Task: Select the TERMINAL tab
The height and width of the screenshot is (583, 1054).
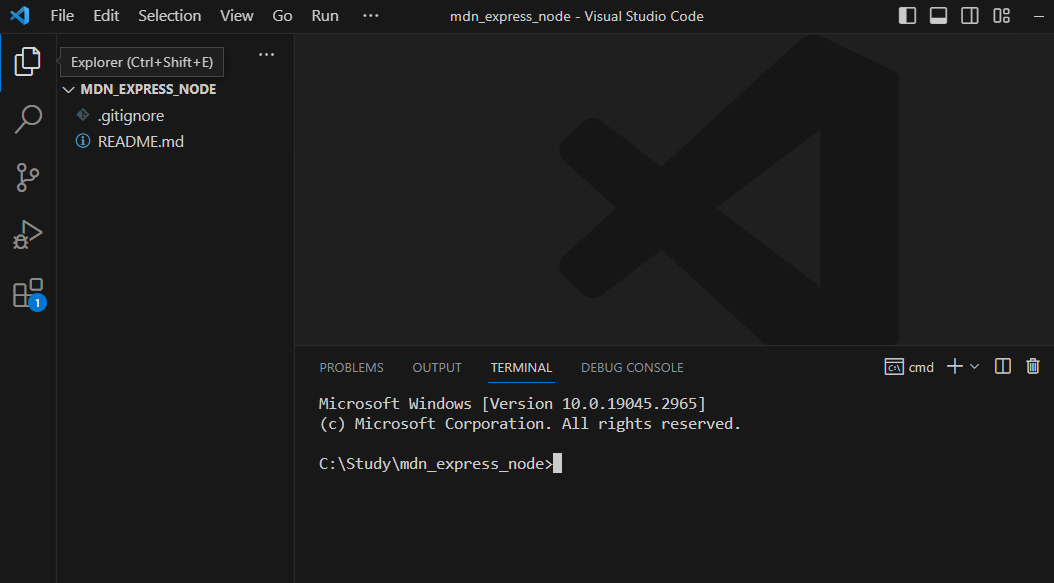Action: pyautogui.click(x=521, y=368)
